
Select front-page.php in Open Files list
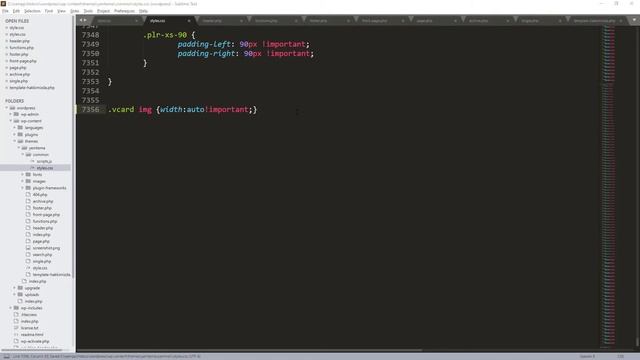[x=23, y=61]
